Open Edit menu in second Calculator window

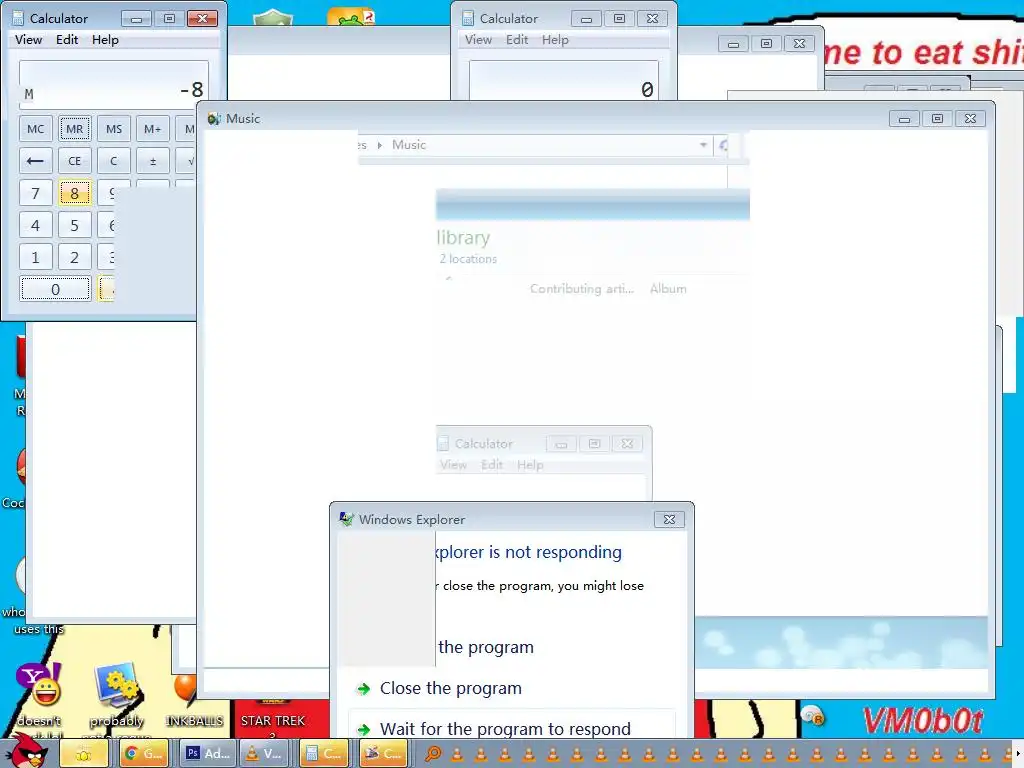tap(517, 40)
